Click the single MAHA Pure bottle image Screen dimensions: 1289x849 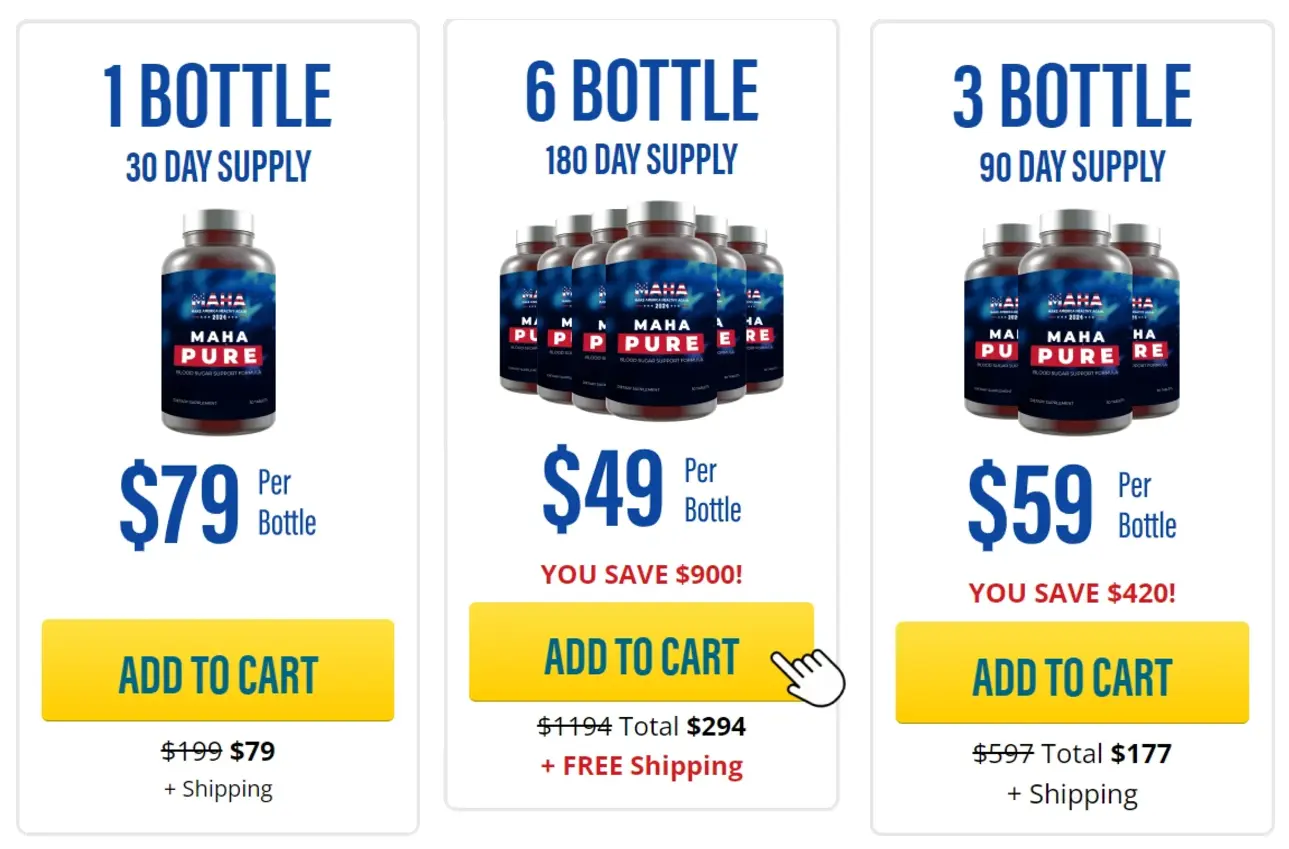(218, 322)
